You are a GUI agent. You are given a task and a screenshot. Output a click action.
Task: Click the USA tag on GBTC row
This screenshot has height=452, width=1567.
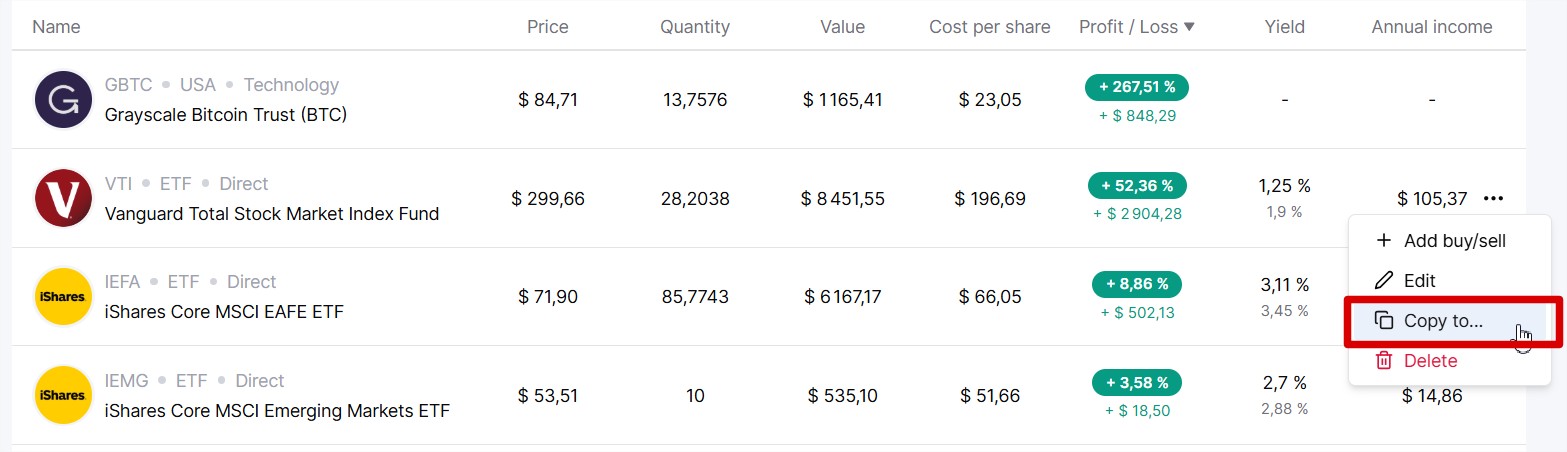pos(198,85)
